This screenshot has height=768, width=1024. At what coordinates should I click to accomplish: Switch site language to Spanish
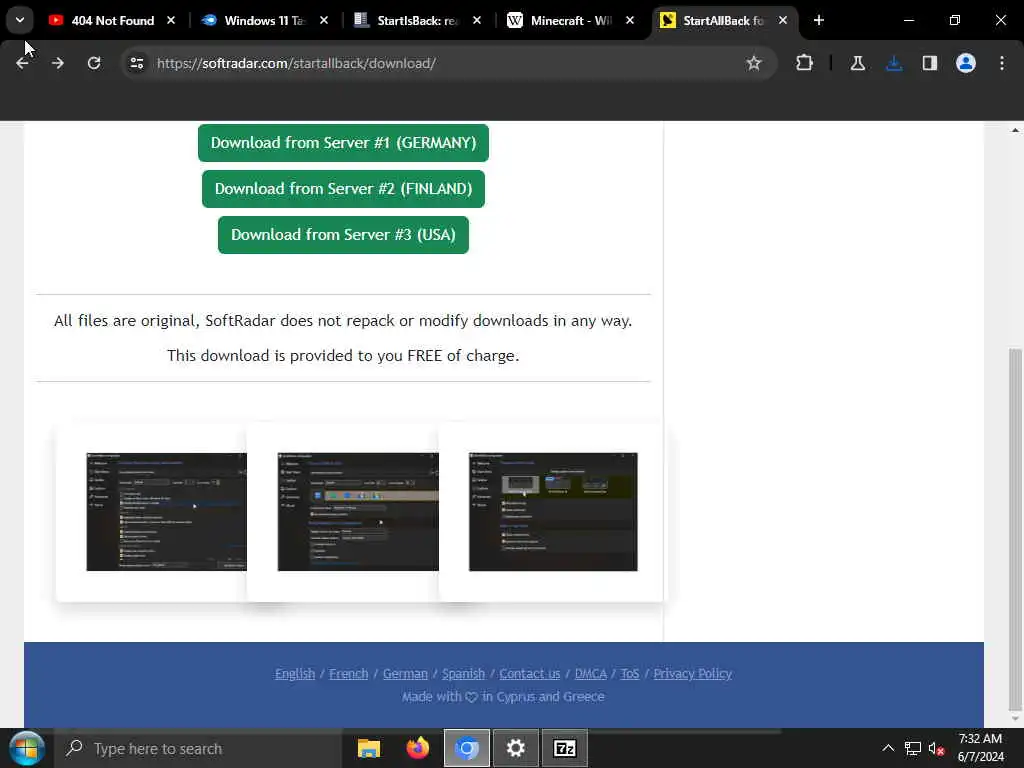point(464,673)
